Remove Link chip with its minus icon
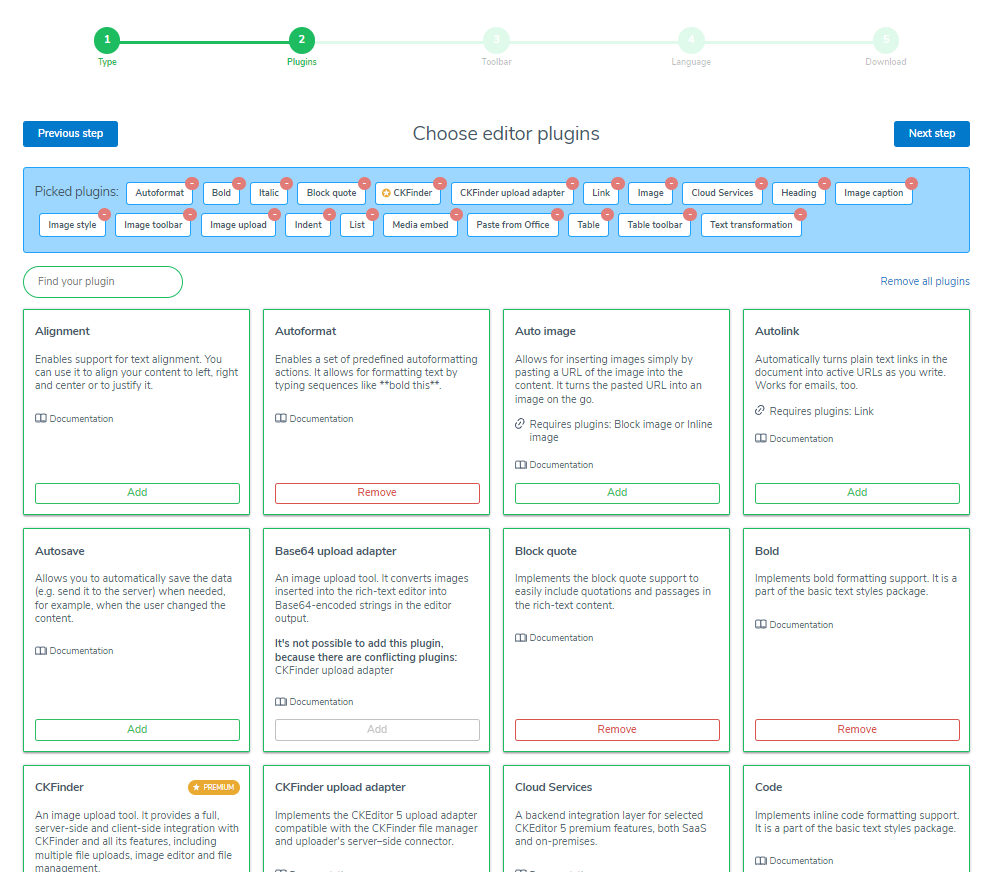Screen dimensions: 994x872 pos(618,183)
